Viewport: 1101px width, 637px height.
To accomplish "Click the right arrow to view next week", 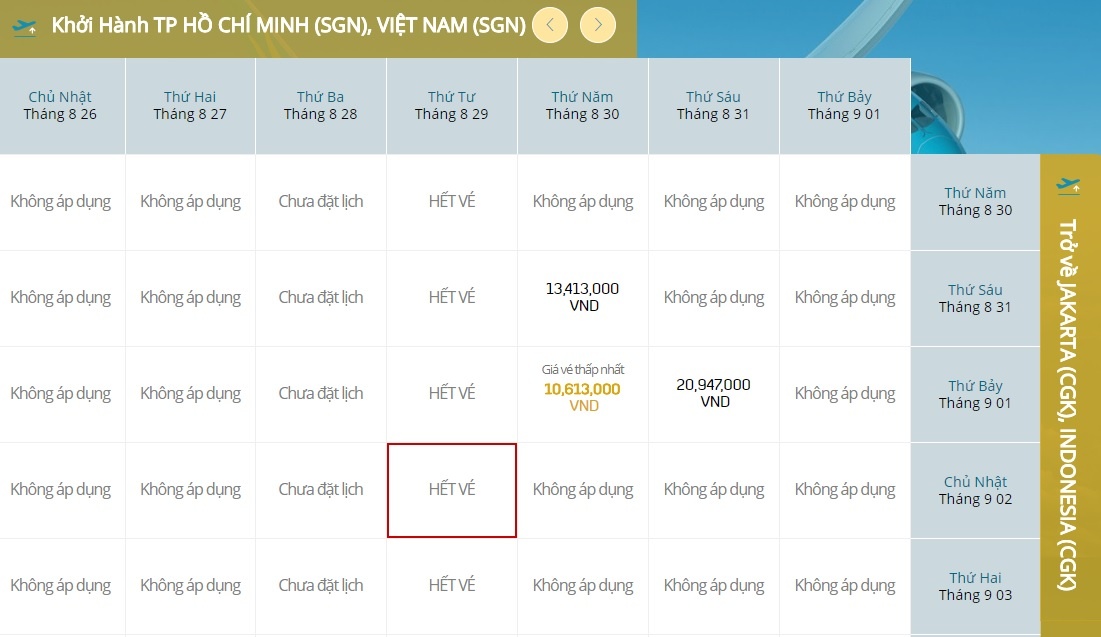I will [597, 25].
